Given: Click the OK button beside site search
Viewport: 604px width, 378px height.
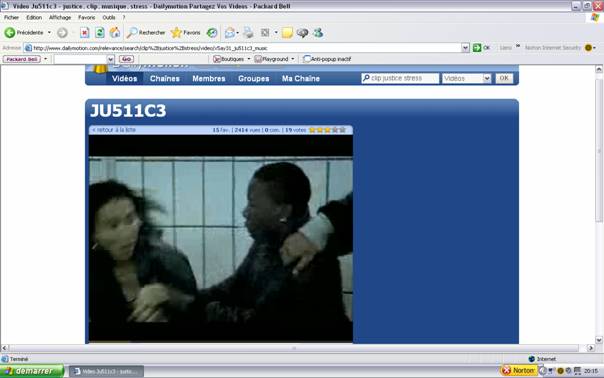Looking at the screenshot, I should [x=504, y=78].
